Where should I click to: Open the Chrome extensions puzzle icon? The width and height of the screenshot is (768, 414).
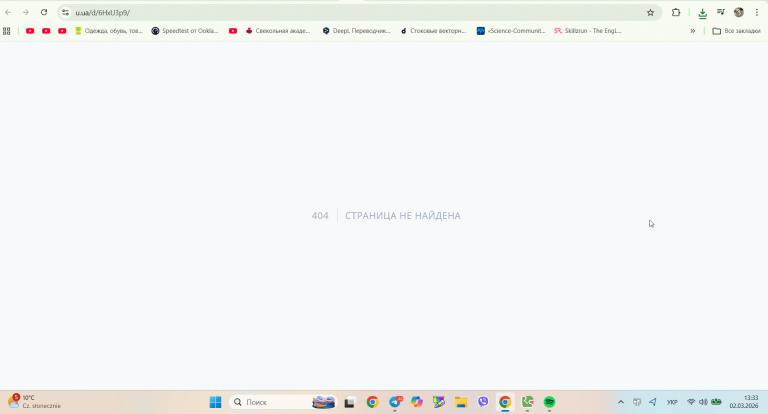pyautogui.click(x=676, y=13)
